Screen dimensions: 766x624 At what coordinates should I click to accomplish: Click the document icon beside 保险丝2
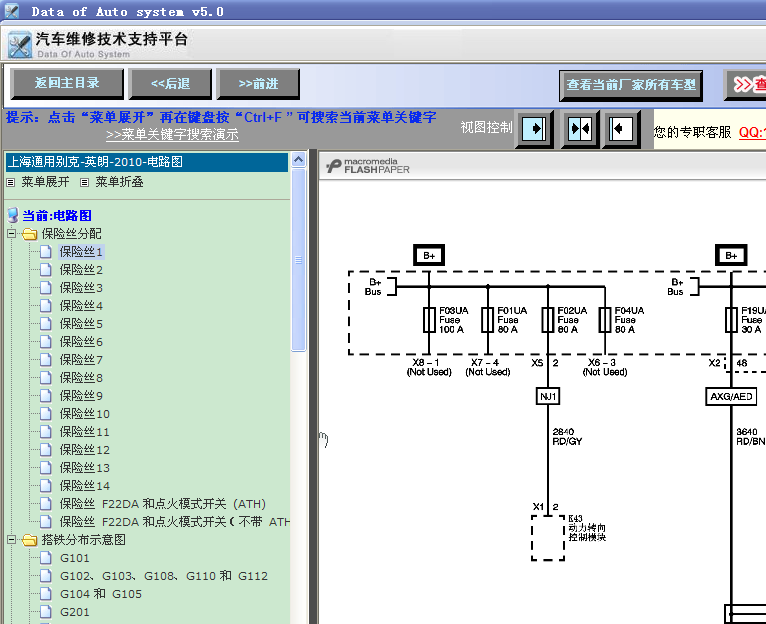click(46, 270)
